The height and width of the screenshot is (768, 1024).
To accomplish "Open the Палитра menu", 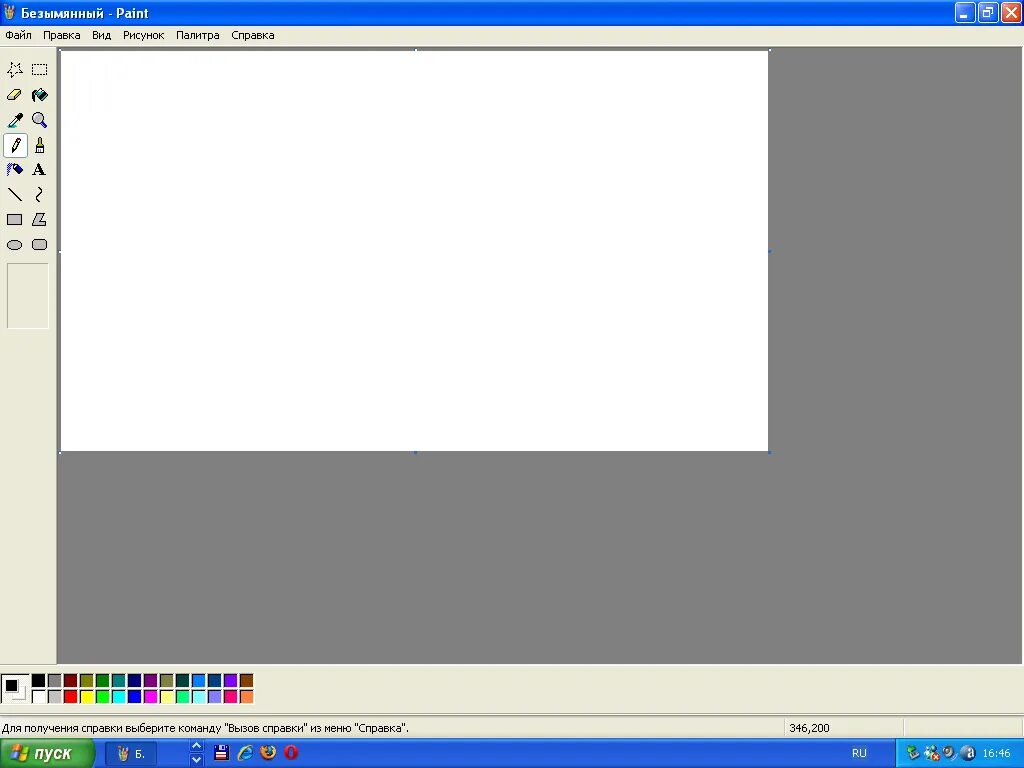I will [198, 35].
